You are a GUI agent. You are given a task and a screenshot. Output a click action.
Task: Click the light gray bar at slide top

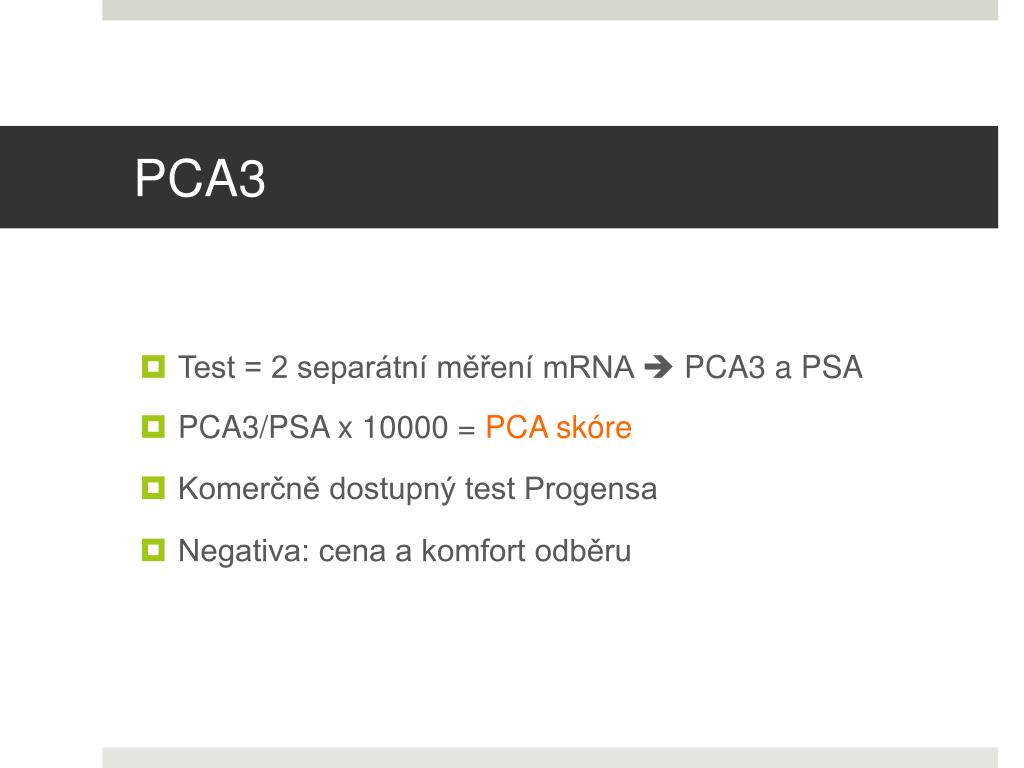coord(550,10)
